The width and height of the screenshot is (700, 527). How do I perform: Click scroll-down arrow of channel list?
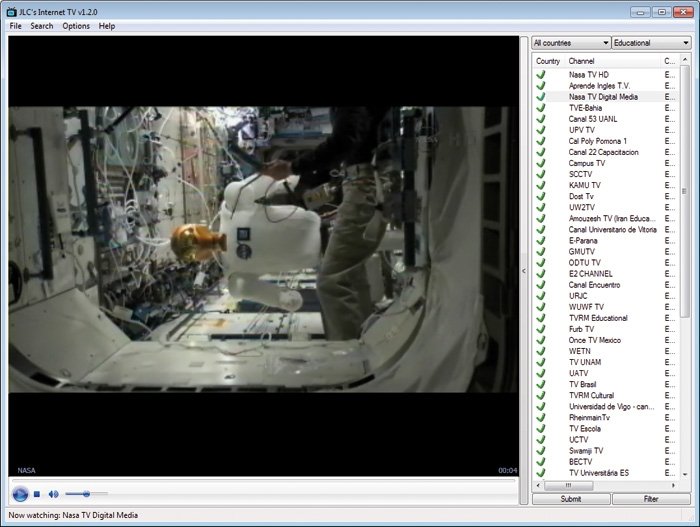coord(685,475)
